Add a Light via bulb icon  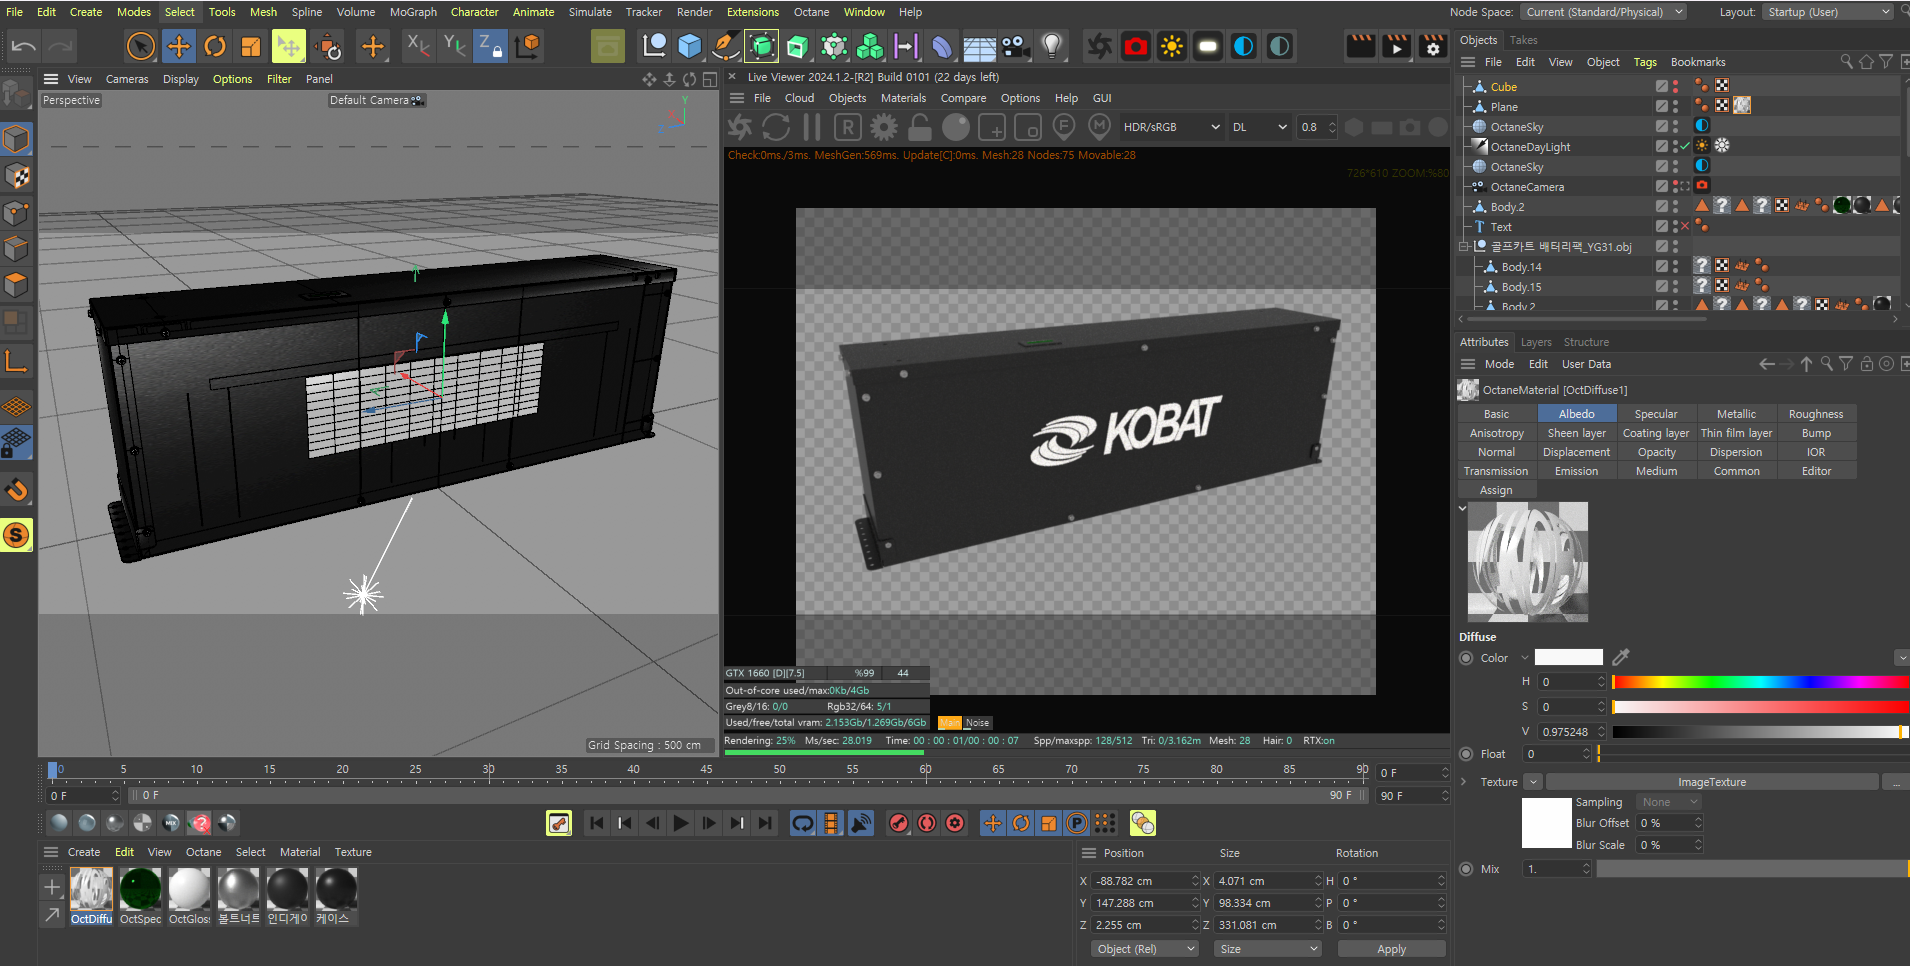1051,46
